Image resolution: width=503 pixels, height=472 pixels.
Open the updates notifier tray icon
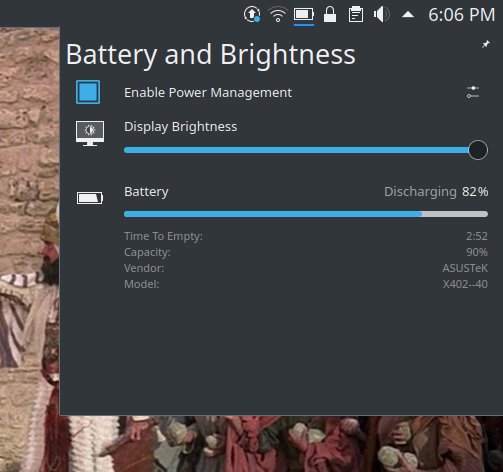(252, 15)
